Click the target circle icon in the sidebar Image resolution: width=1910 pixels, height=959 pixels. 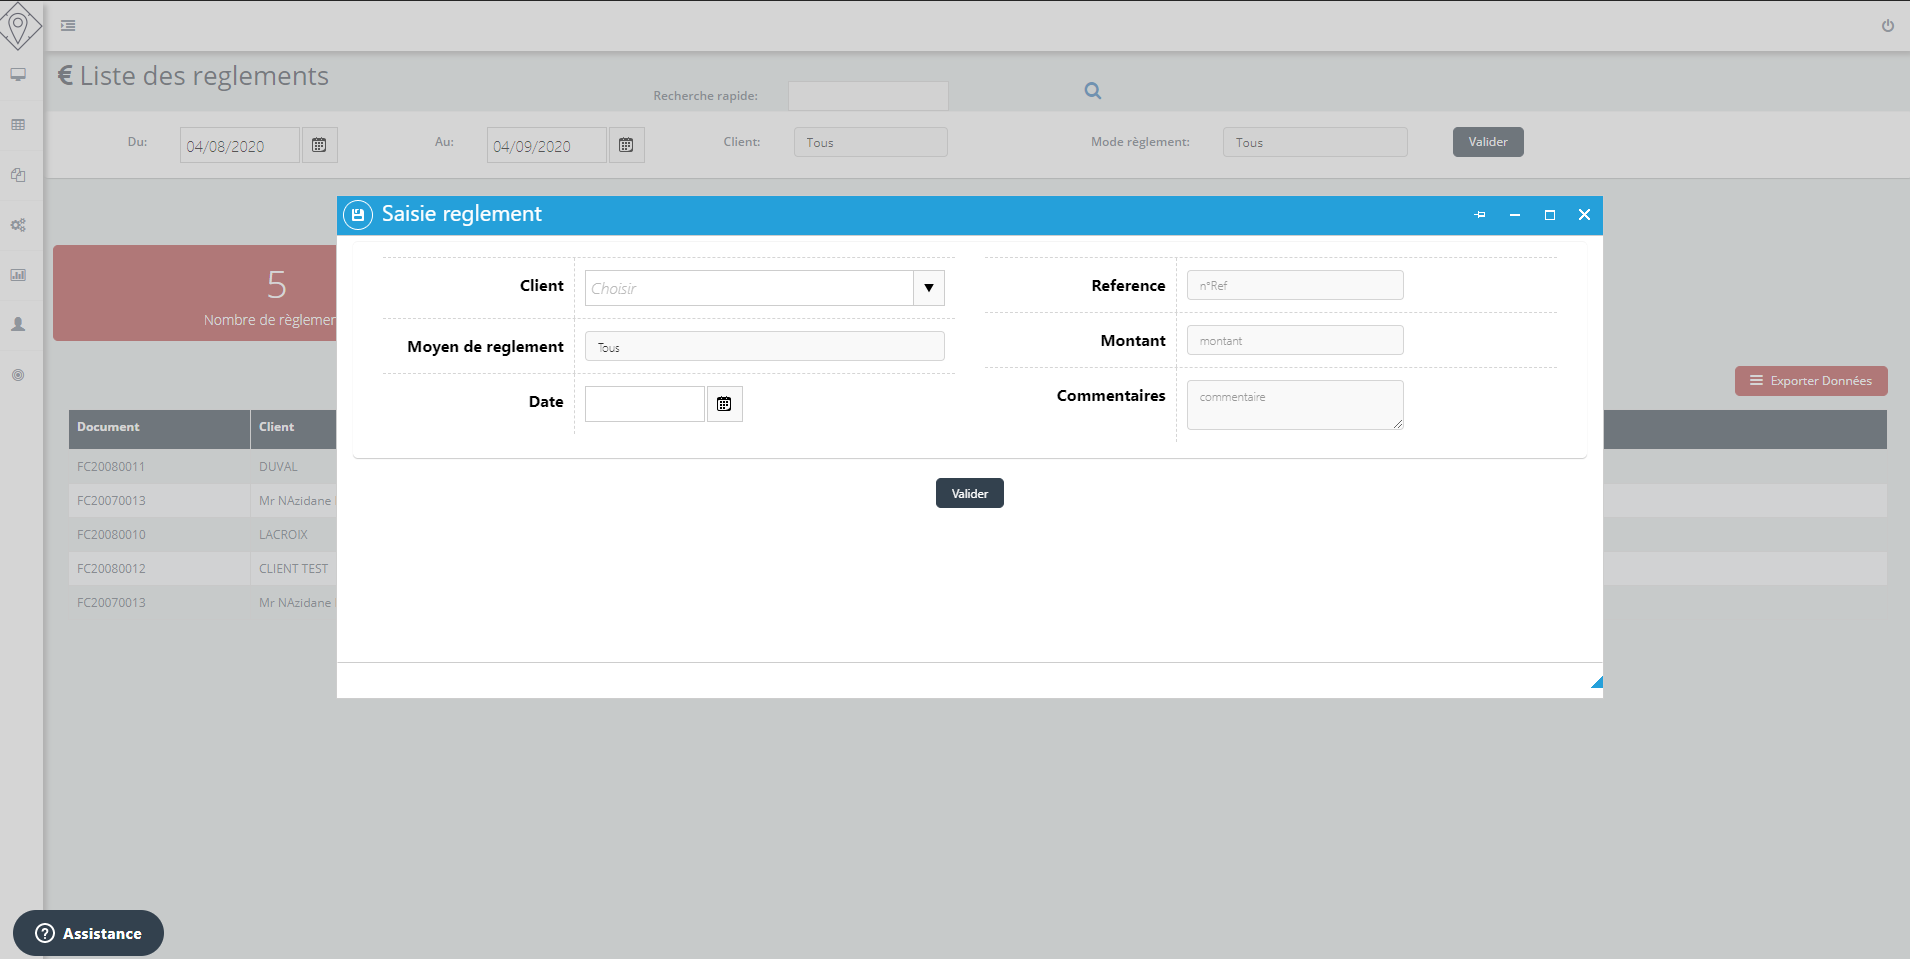coord(18,375)
